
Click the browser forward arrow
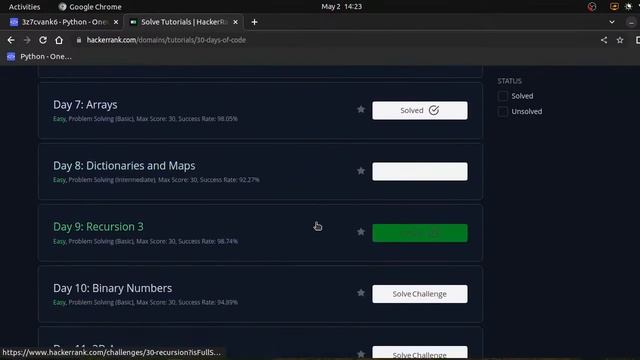[27, 40]
